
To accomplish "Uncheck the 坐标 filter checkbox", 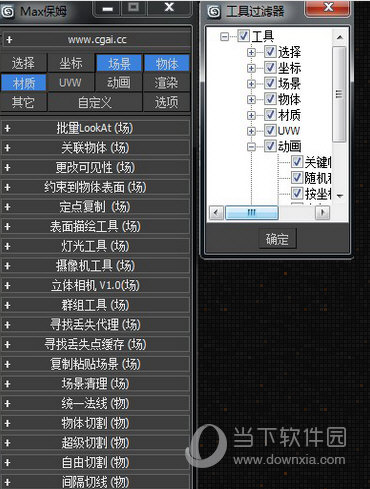I will (x=270, y=68).
